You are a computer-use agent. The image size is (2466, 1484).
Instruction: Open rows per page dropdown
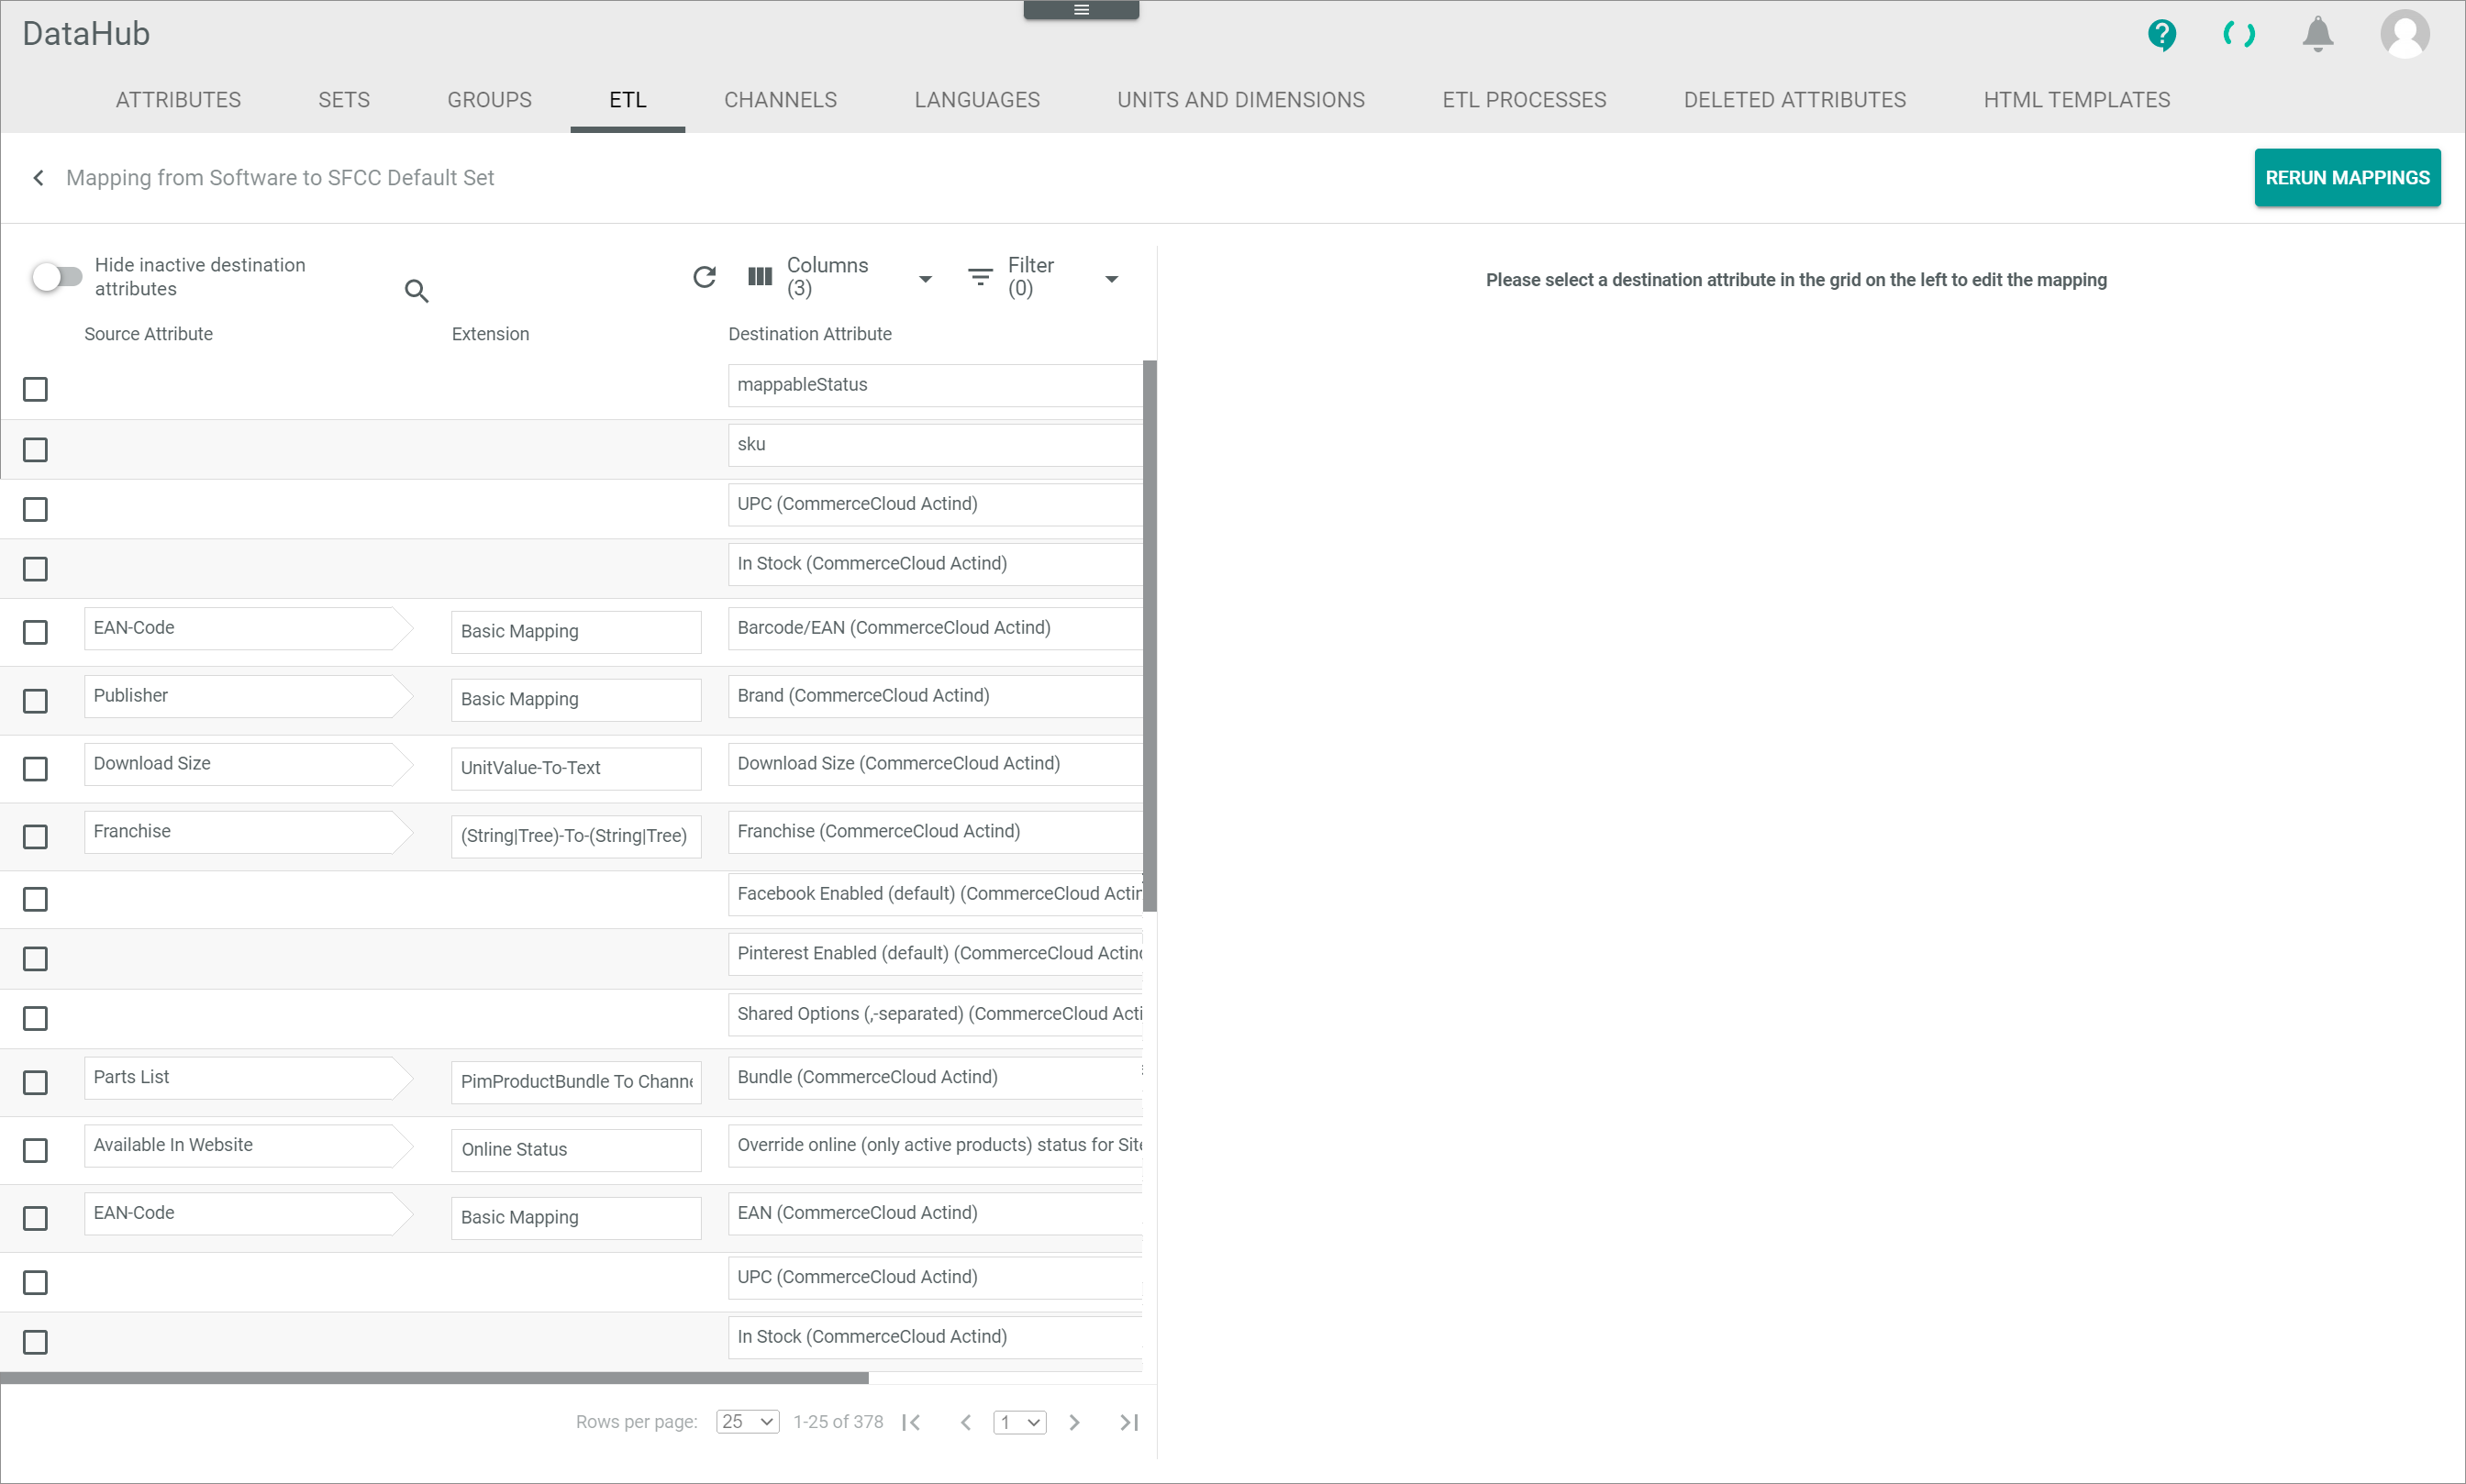[x=747, y=1422]
